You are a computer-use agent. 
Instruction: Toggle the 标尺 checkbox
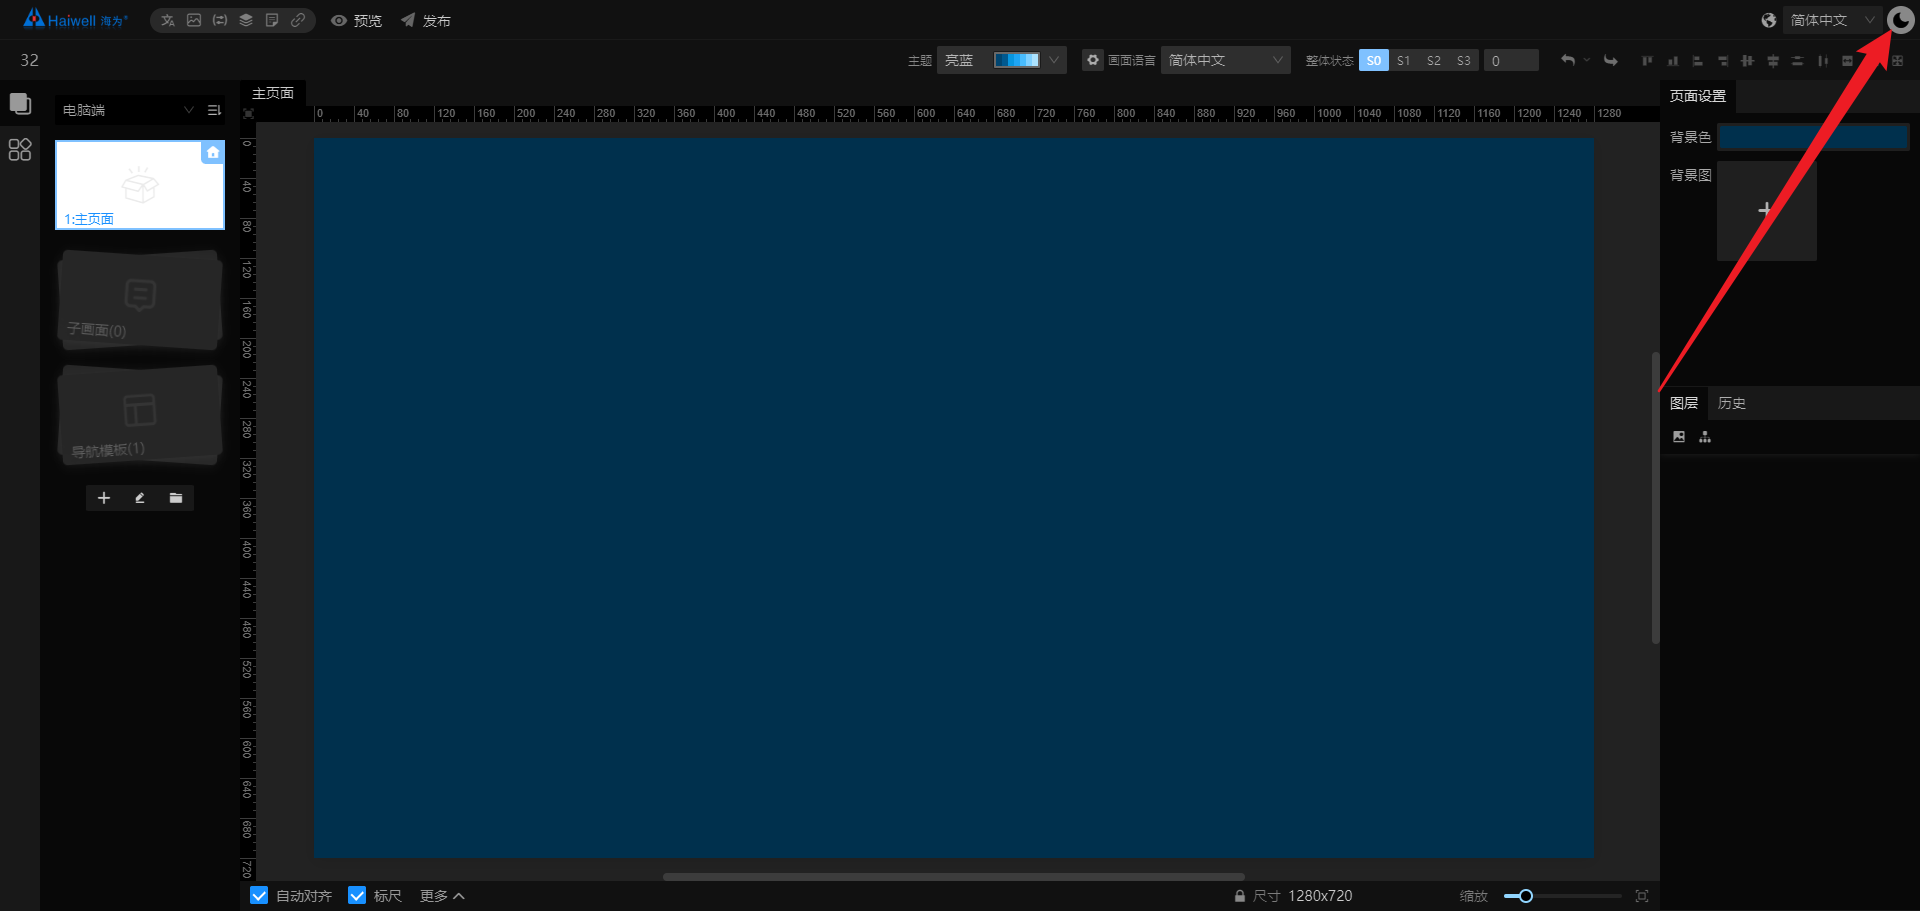[357, 895]
